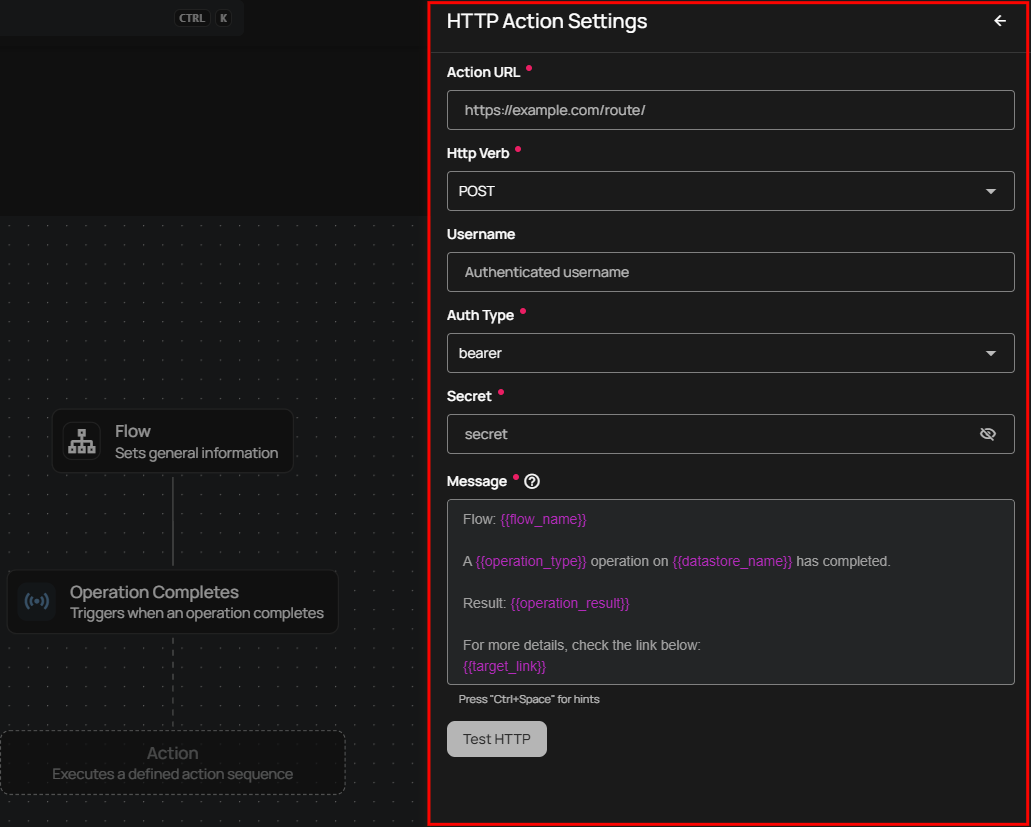
Task: Click into the Username text field
Action: pos(730,272)
